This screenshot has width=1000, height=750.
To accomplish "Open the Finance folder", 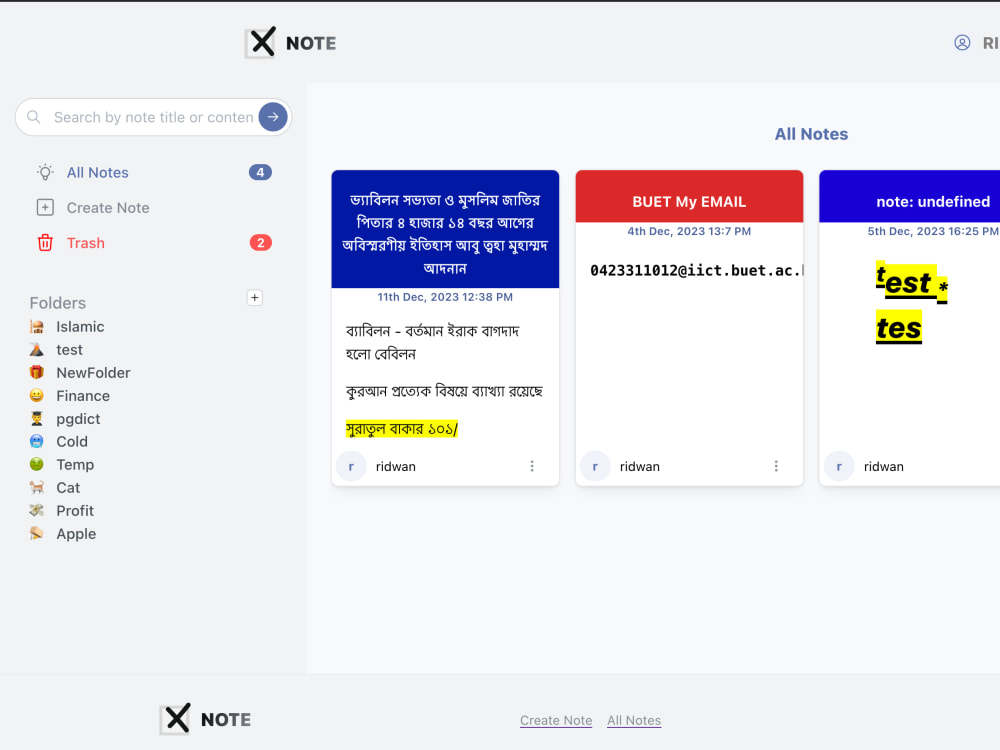I will [x=83, y=396].
